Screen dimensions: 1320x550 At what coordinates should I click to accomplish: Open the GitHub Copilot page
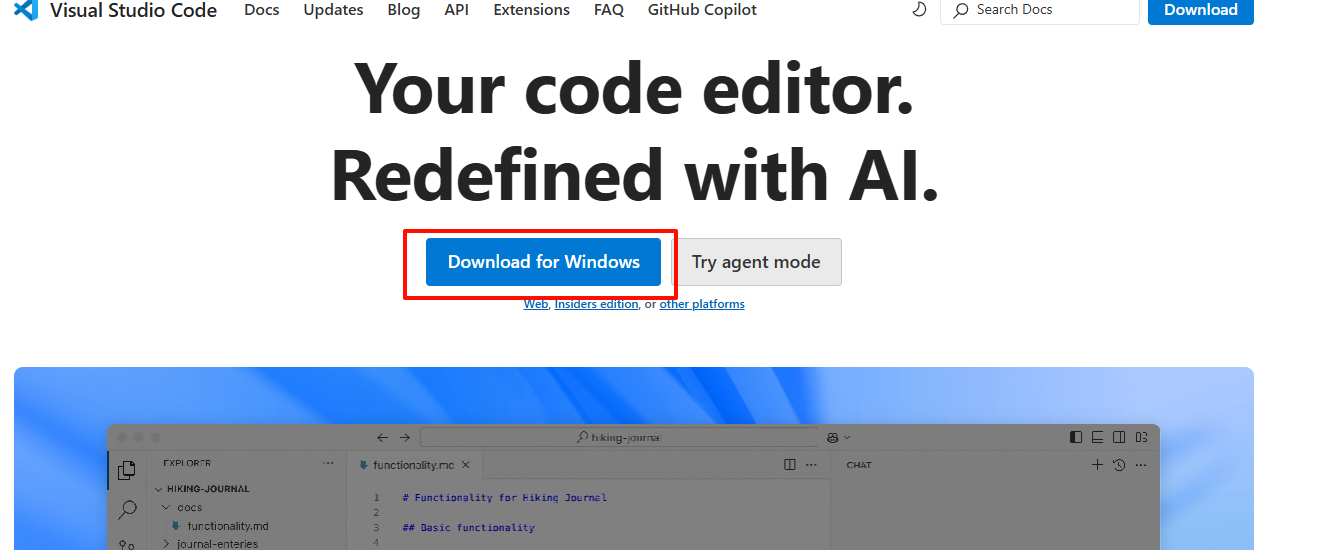(702, 10)
